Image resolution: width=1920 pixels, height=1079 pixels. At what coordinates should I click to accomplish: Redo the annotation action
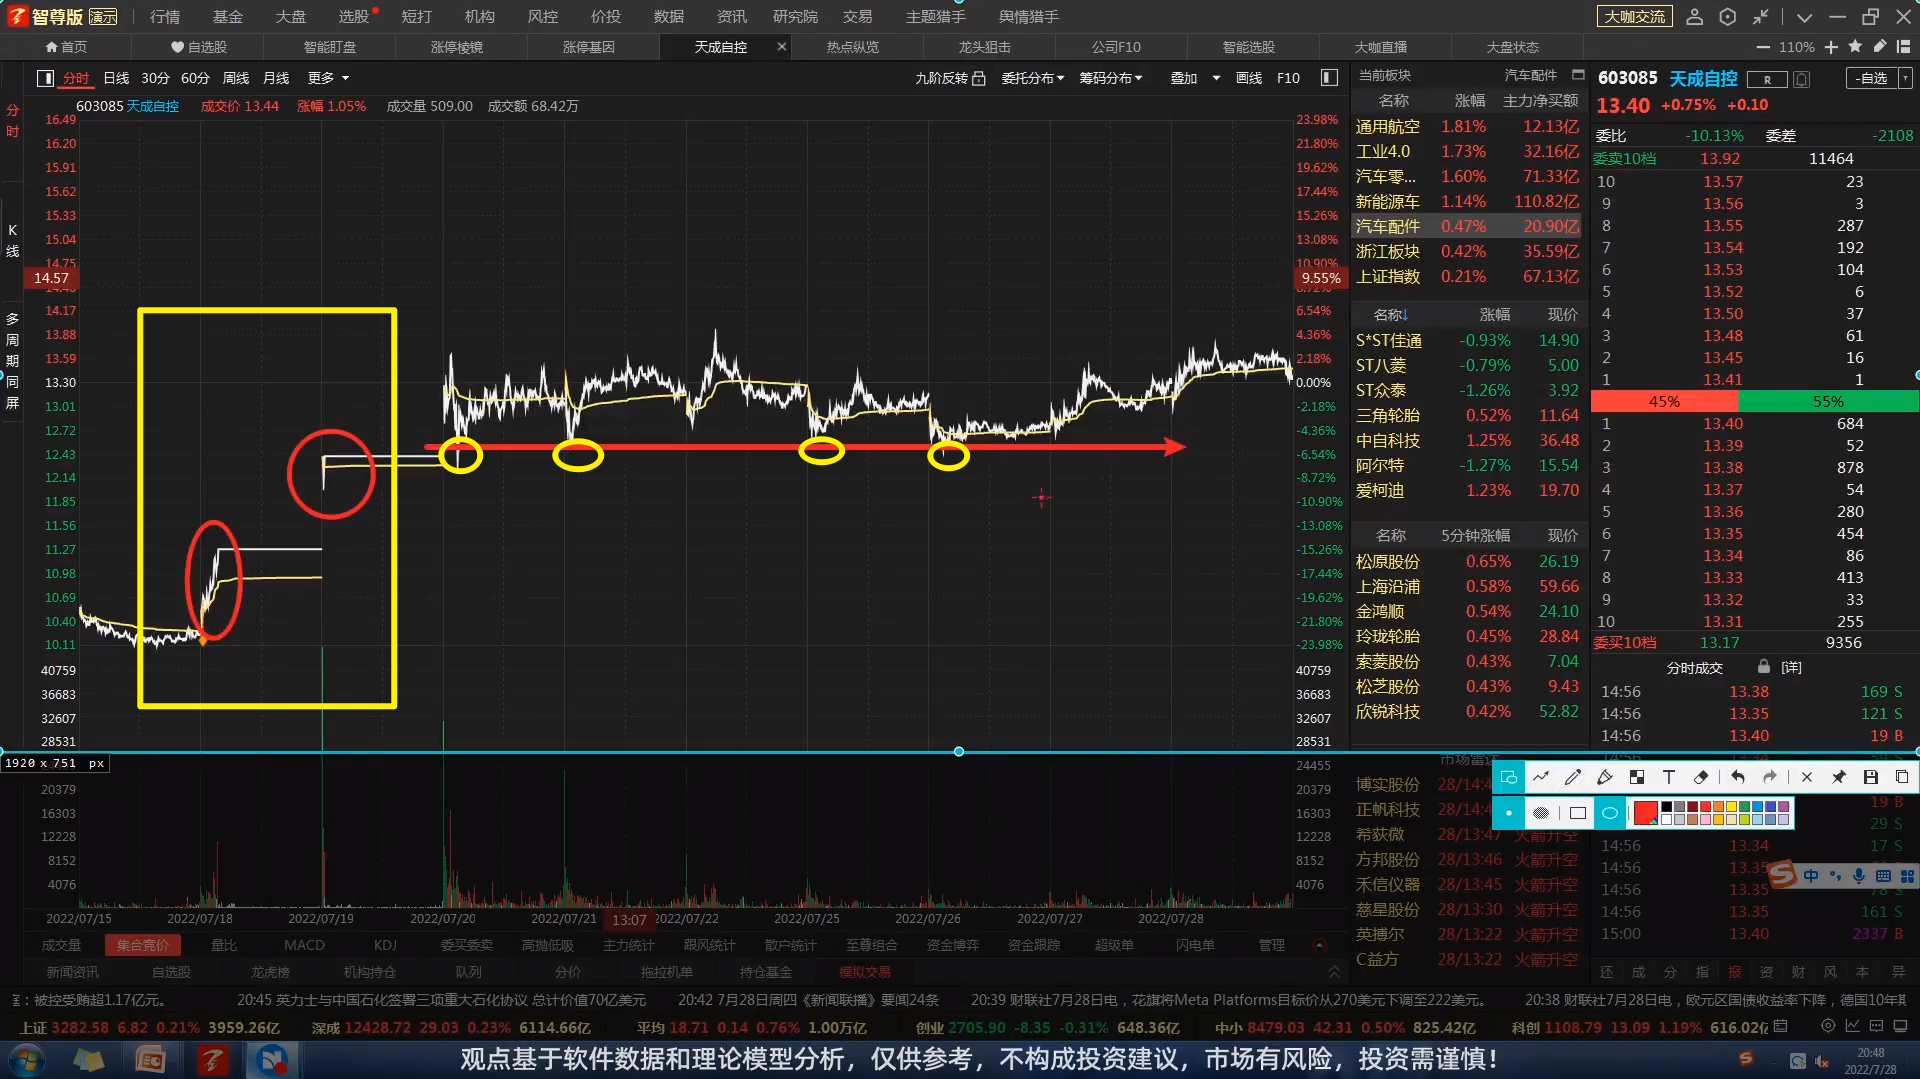[x=1770, y=777]
